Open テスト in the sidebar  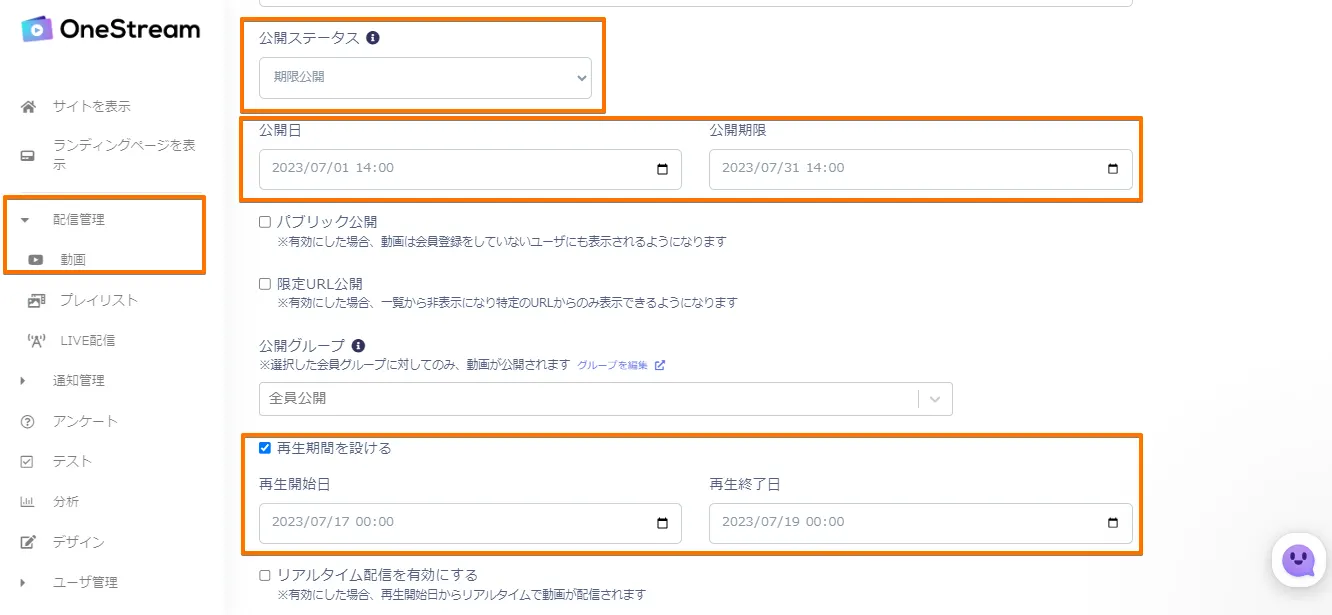click(72, 461)
